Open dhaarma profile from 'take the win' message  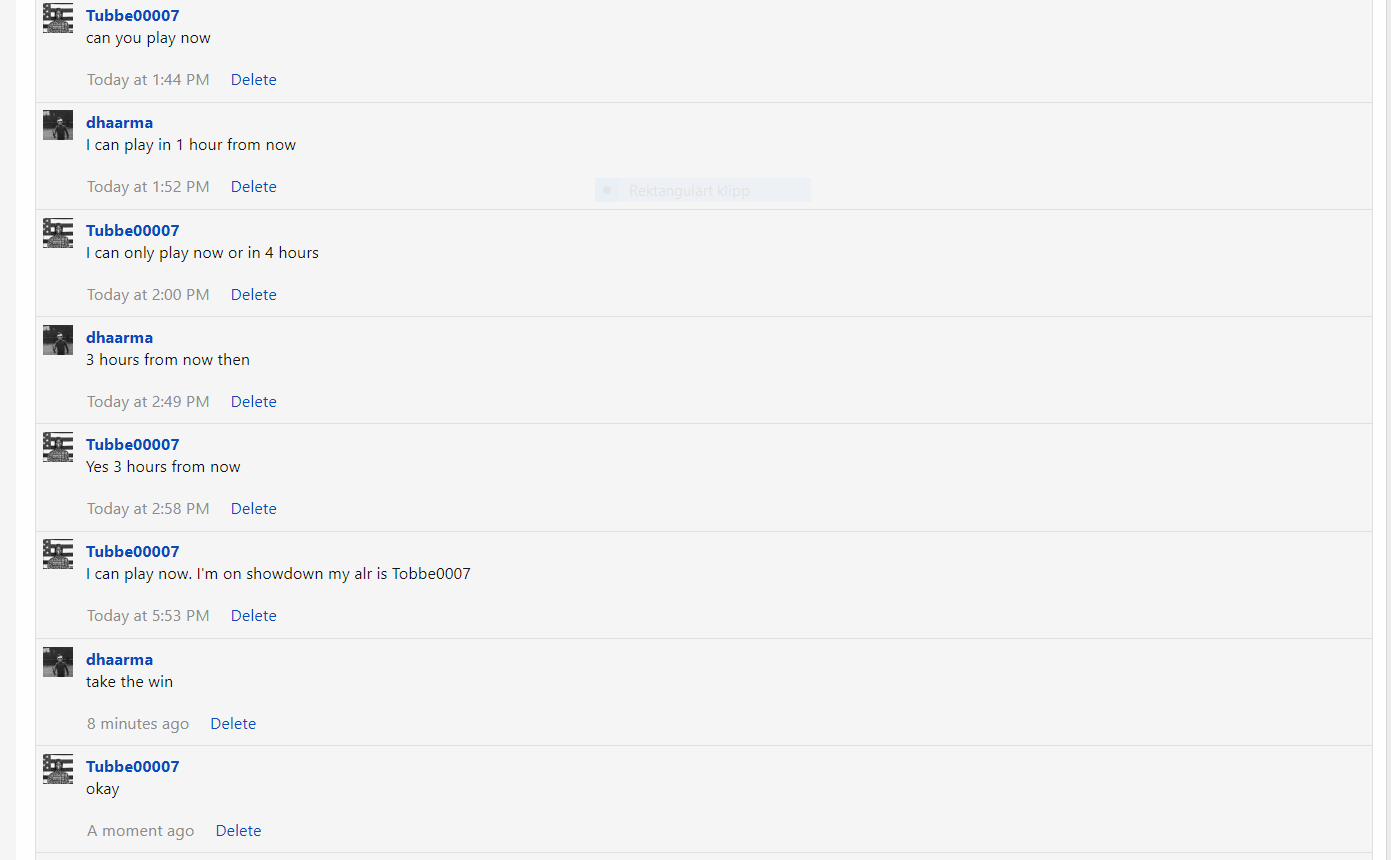(x=120, y=660)
